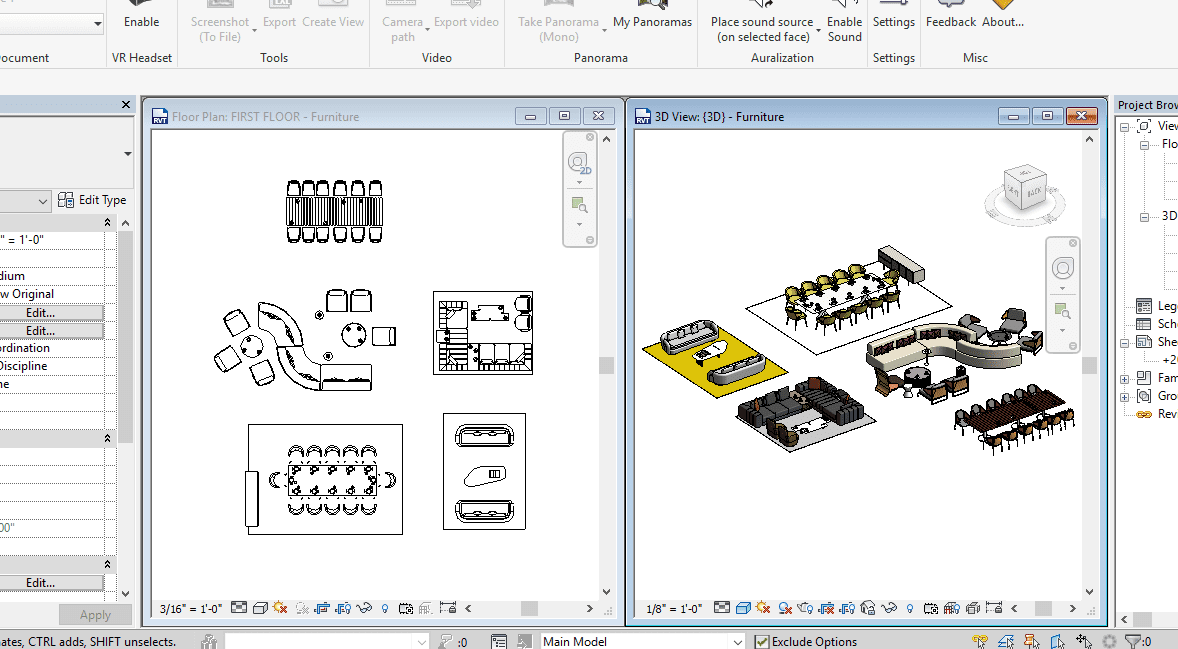1178x649 pixels.
Task: Toggle Shadows off in the 3D view bar
Action: (785, 608)
